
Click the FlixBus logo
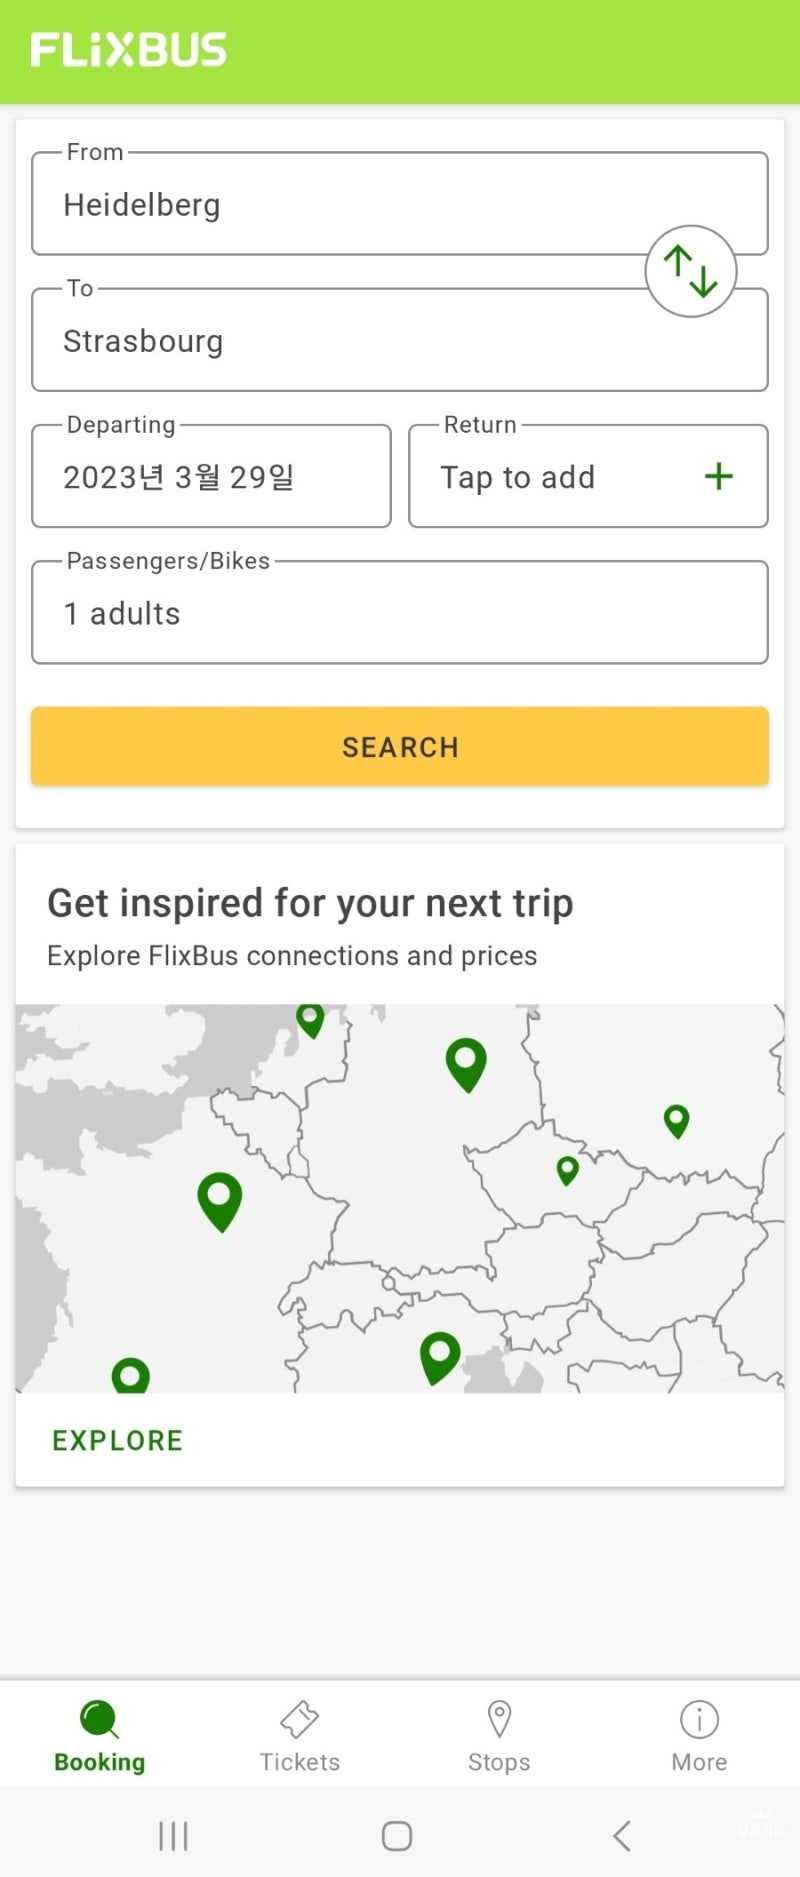(129, 50)
